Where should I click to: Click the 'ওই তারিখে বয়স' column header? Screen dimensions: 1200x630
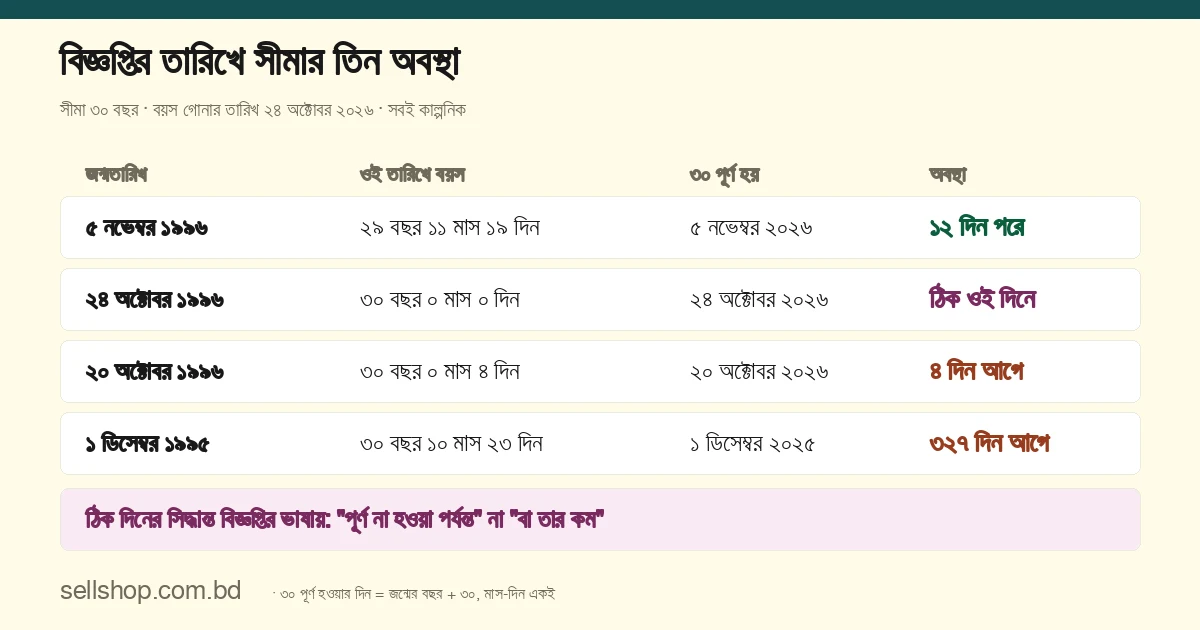[x=412, y=175]
